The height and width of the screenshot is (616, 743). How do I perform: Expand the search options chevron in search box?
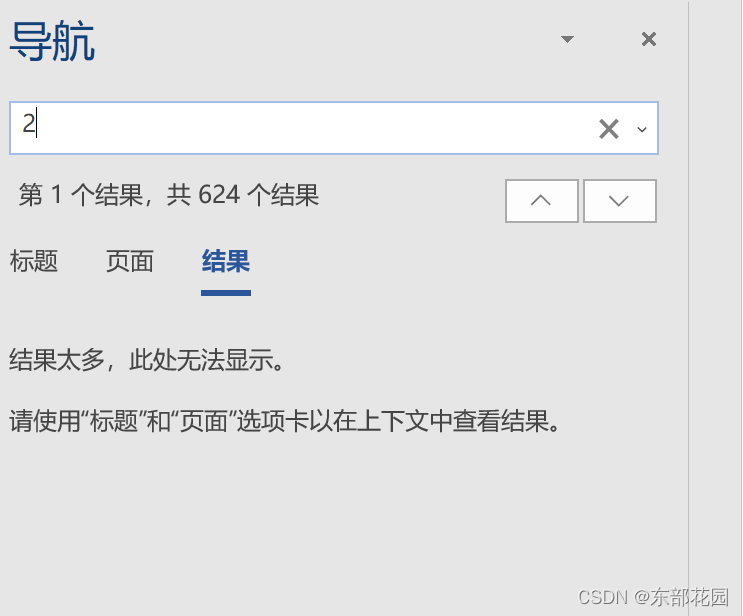tap(642, 129)
